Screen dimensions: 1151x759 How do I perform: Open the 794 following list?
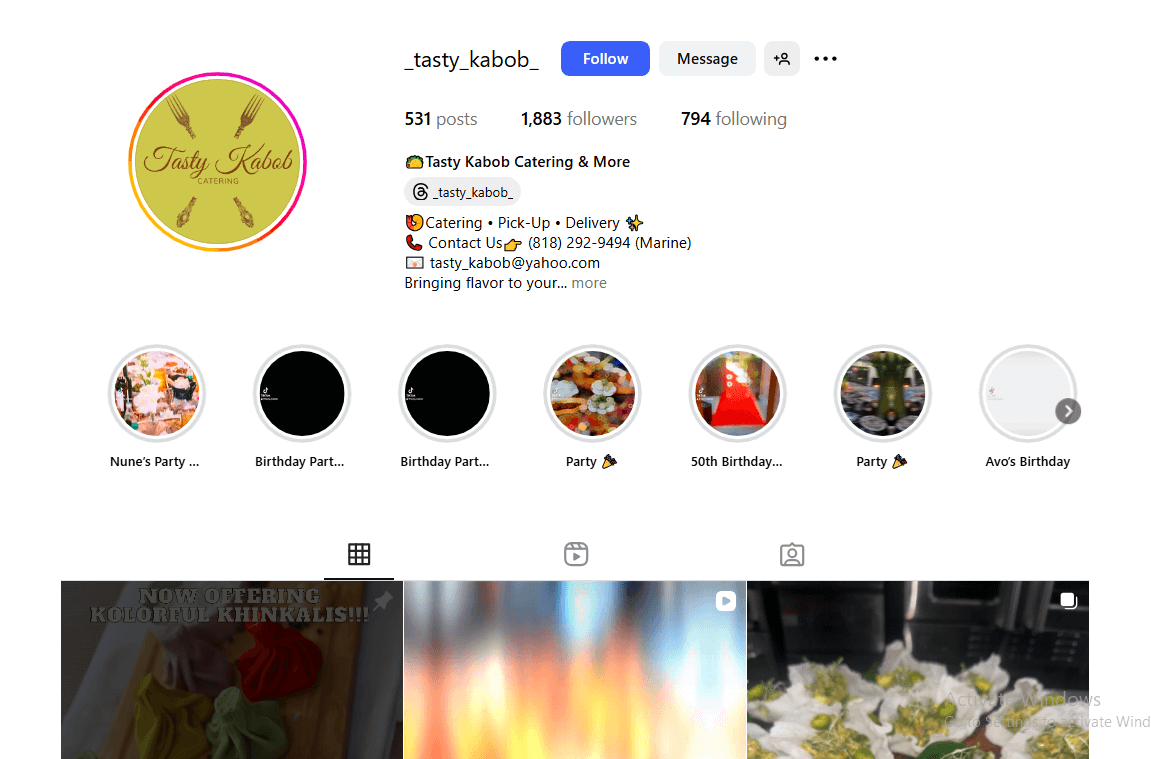click(x=733, y=119)
